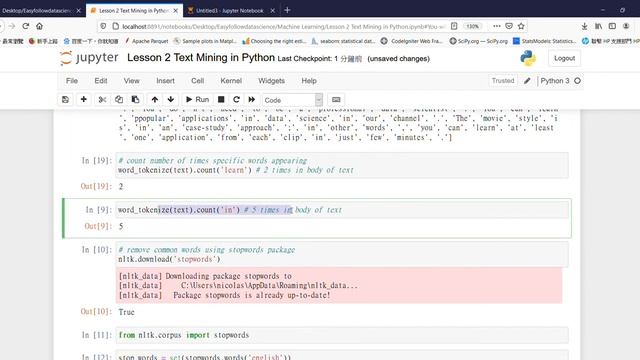Click the output value 5 of Out[9]
Screen dimensions: 640x360
(121, 226)
